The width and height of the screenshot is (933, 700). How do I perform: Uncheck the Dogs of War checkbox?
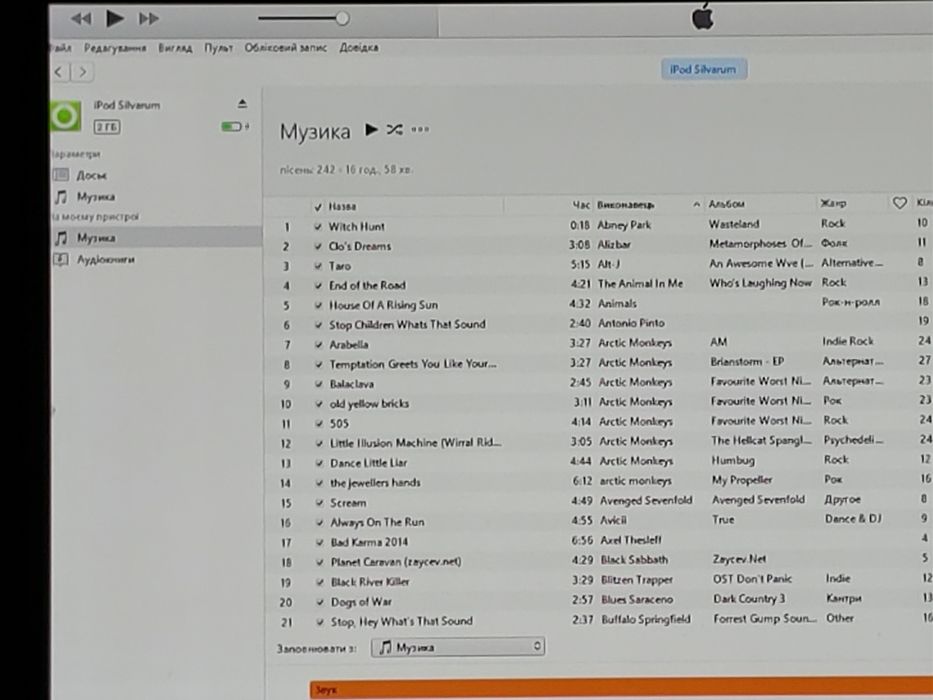tap(320, 602)
